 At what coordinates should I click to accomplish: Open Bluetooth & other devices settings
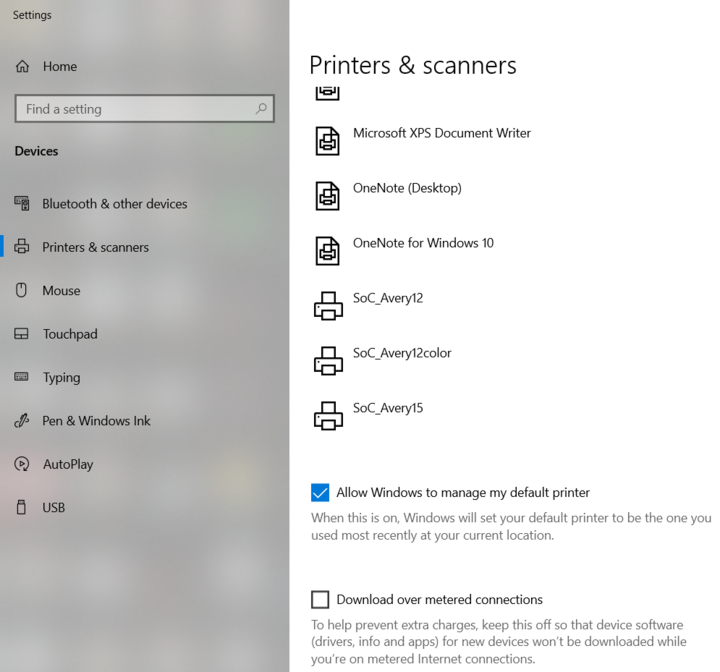115,203
